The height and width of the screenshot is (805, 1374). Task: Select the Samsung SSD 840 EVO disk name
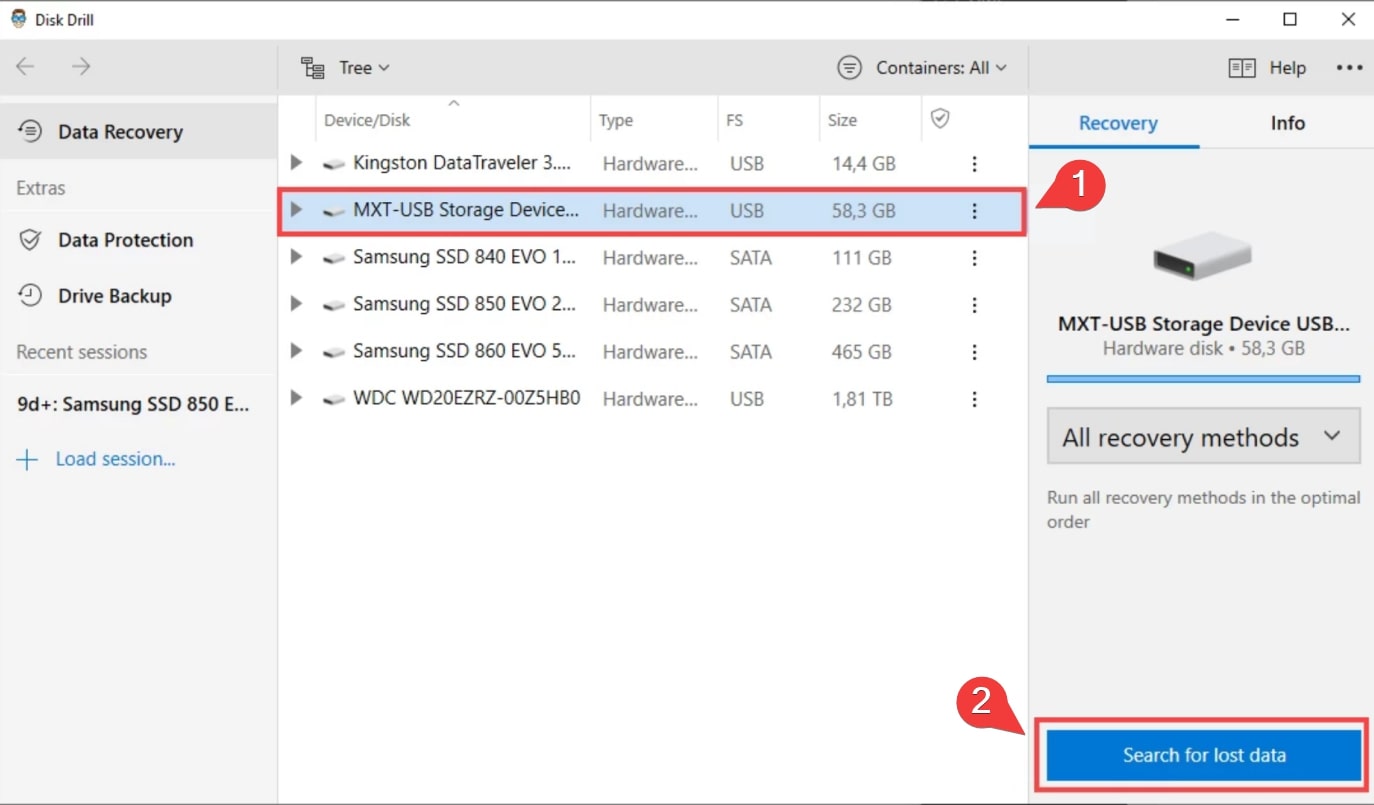coord(465,257)
